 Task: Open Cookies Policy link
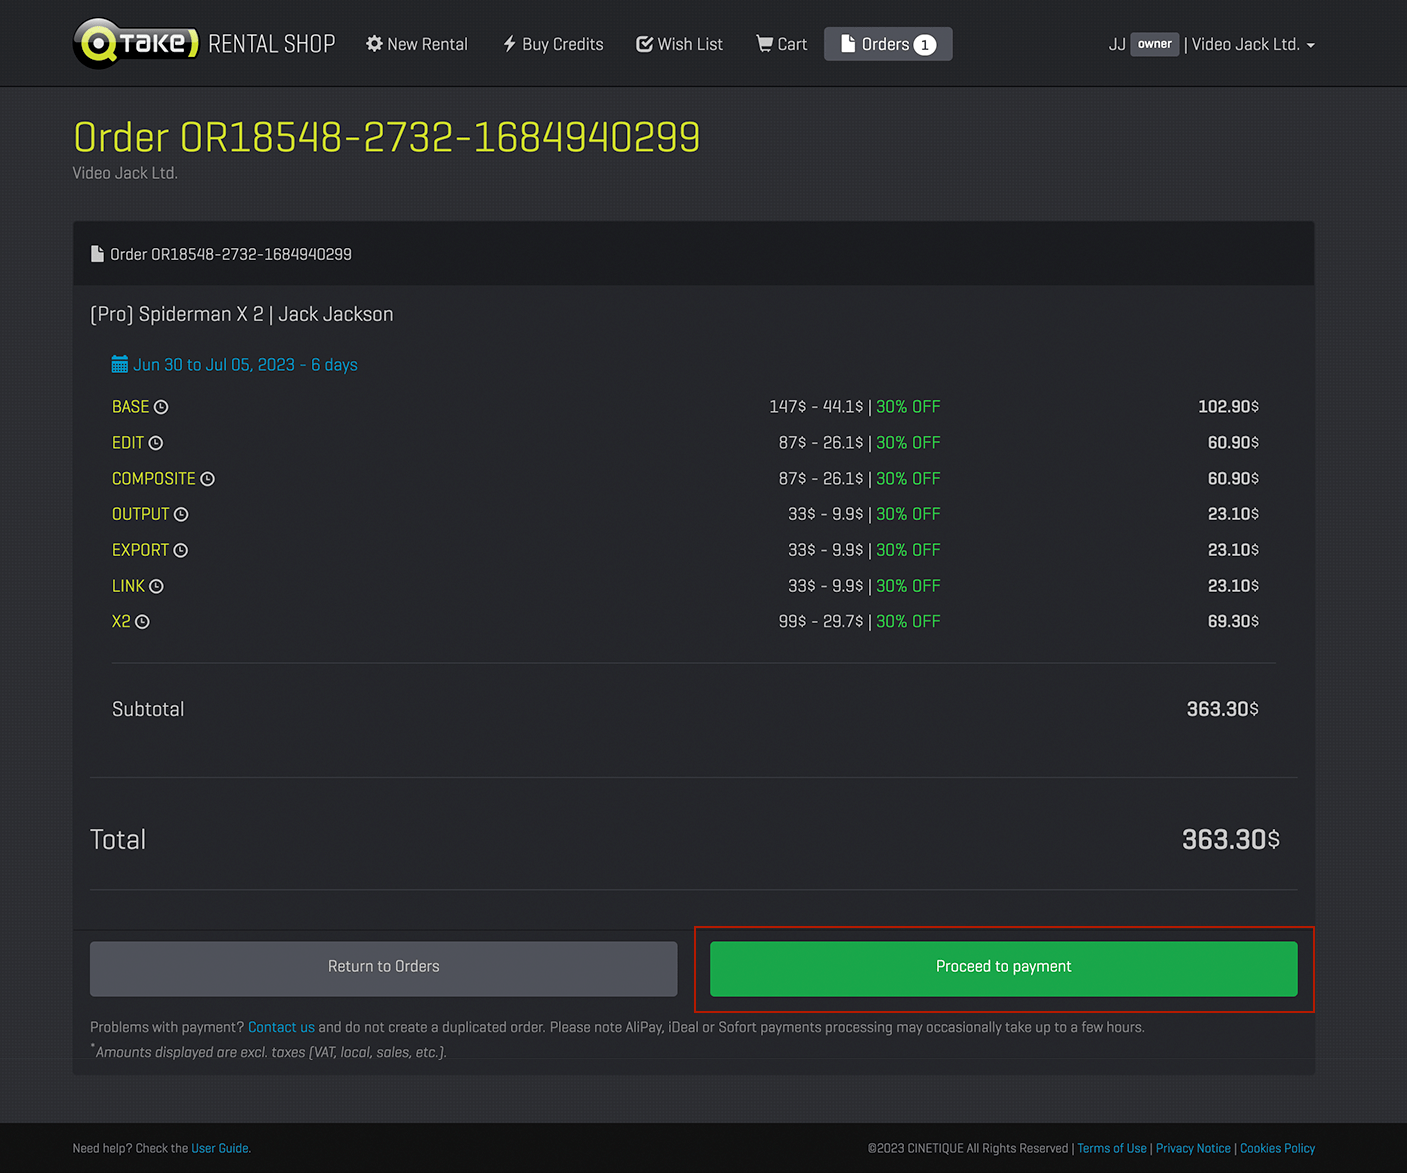1277,1148
